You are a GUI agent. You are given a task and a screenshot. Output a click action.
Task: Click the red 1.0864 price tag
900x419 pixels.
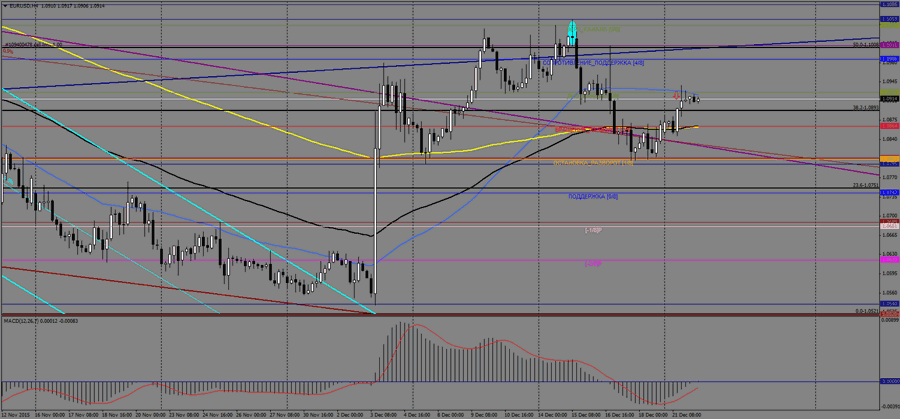(889, 126)
